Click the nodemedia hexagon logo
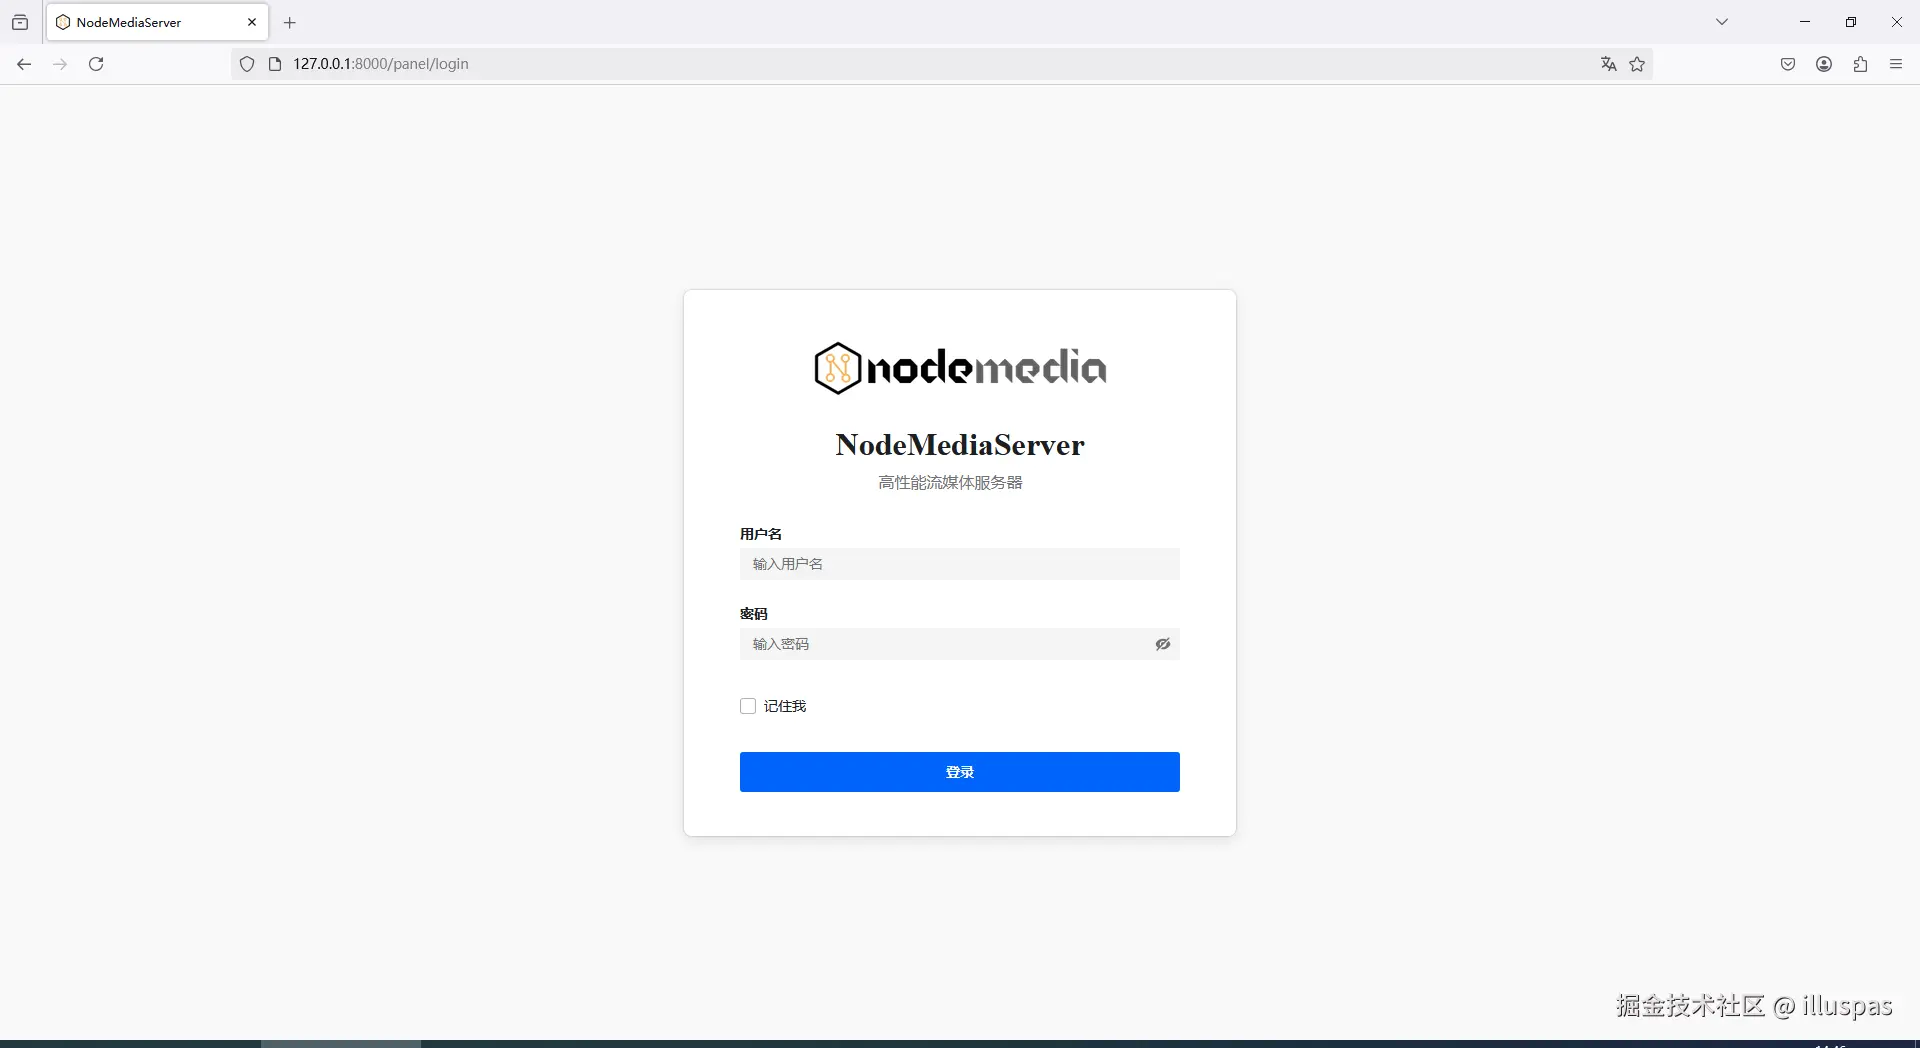 click(837, 368)
